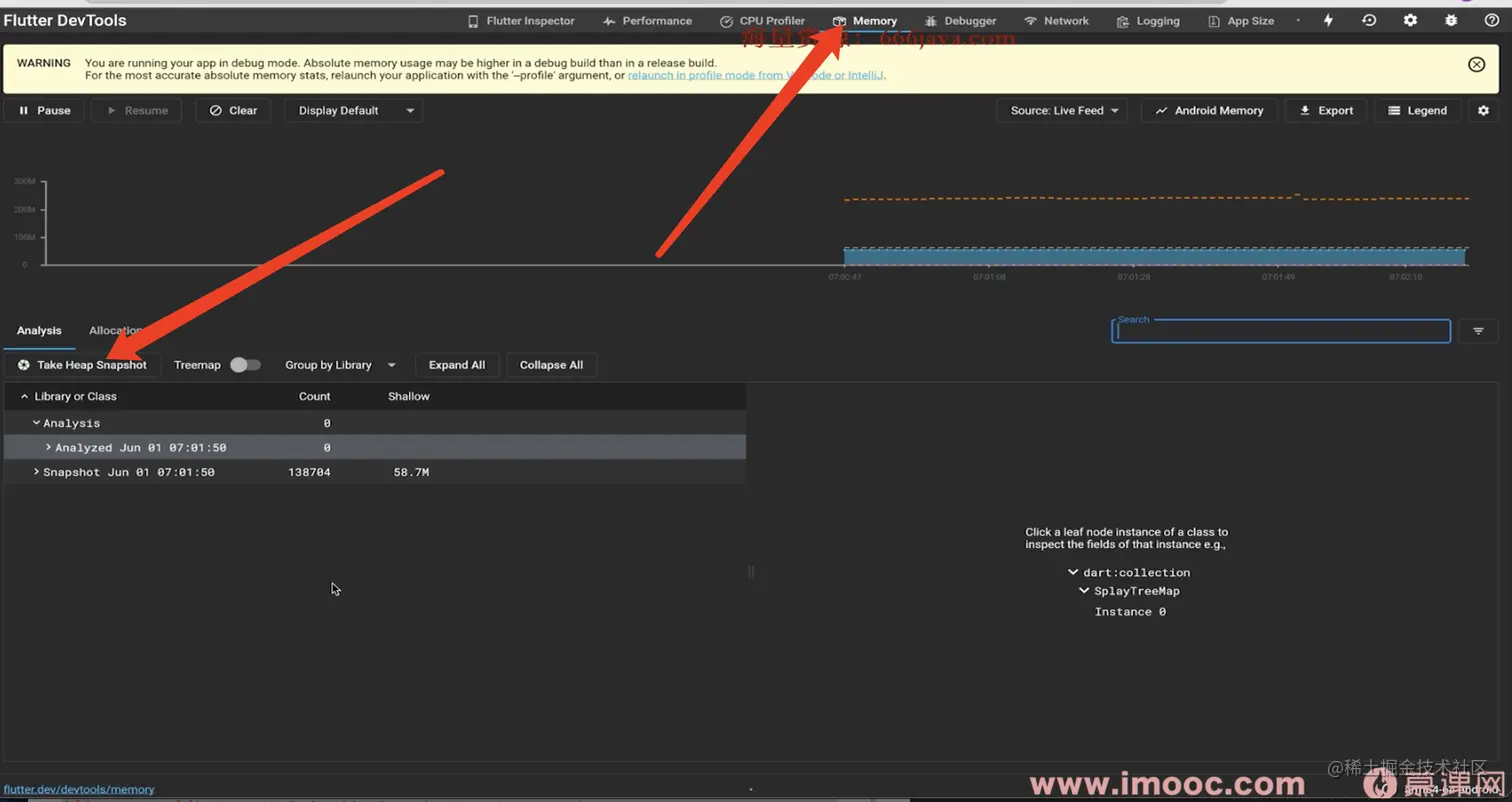Open the App Size tab
The image size is (1512, 802).
[1240, 20]
